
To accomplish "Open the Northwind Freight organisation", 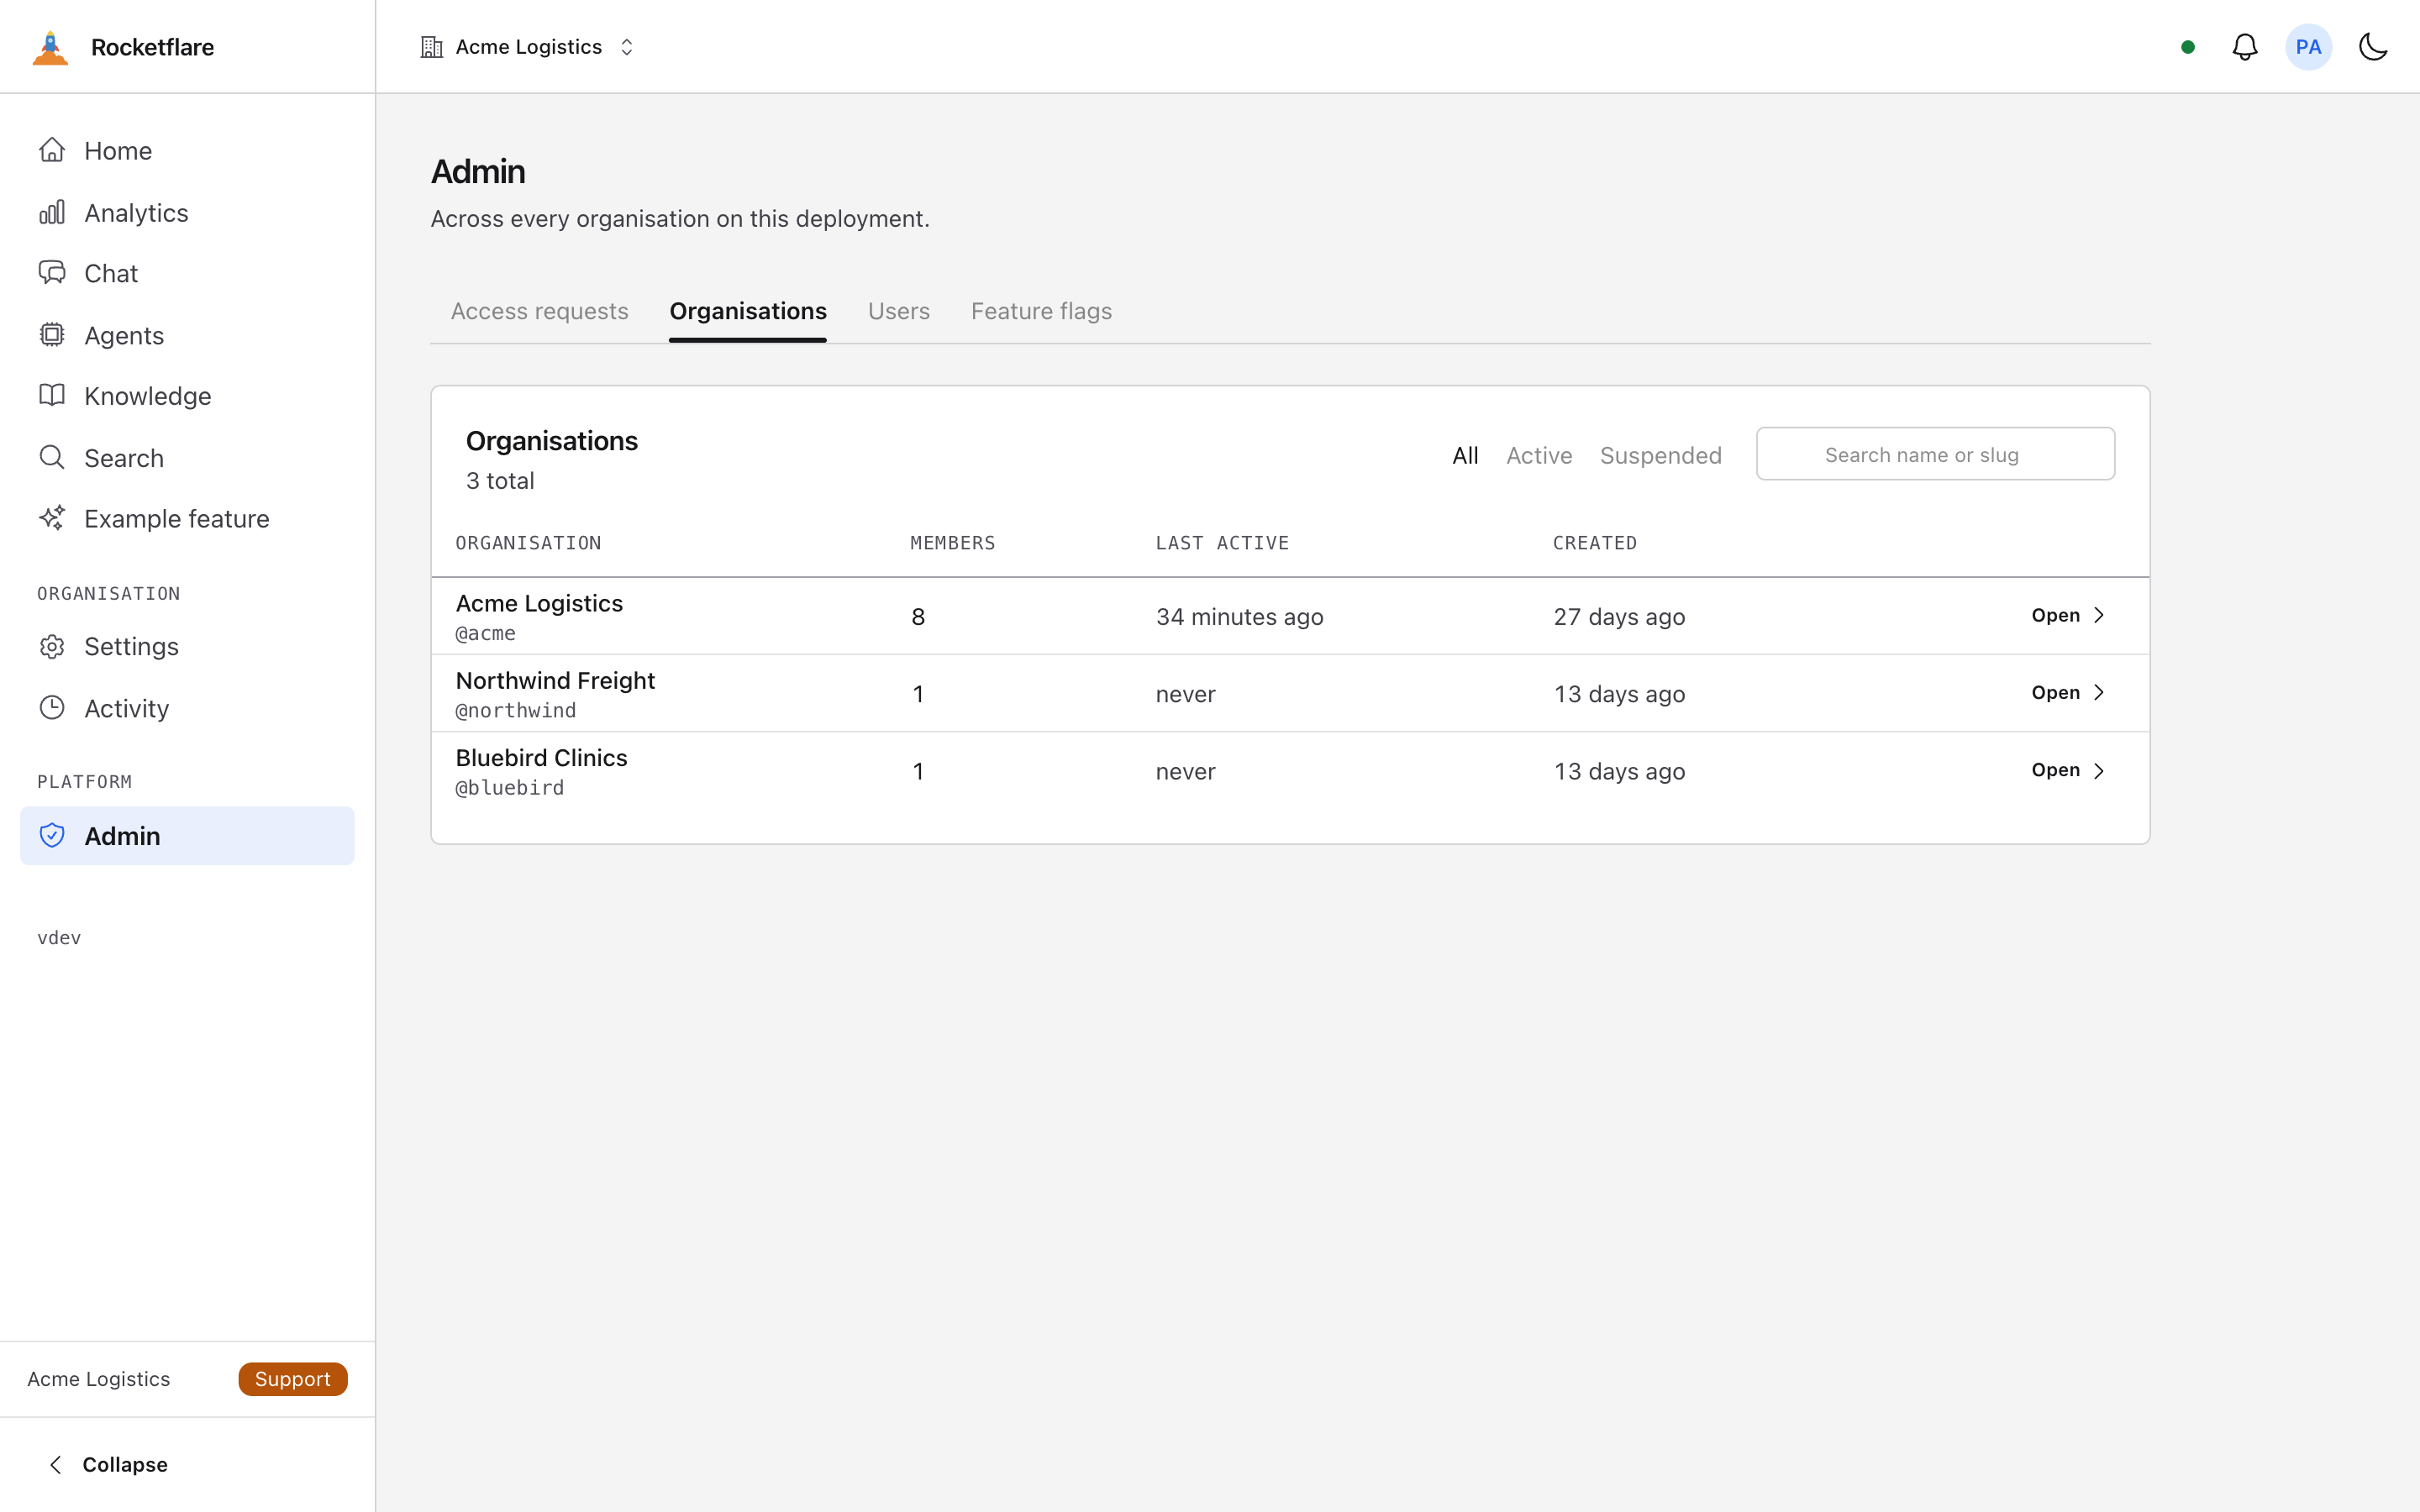I will [2068, 693].
